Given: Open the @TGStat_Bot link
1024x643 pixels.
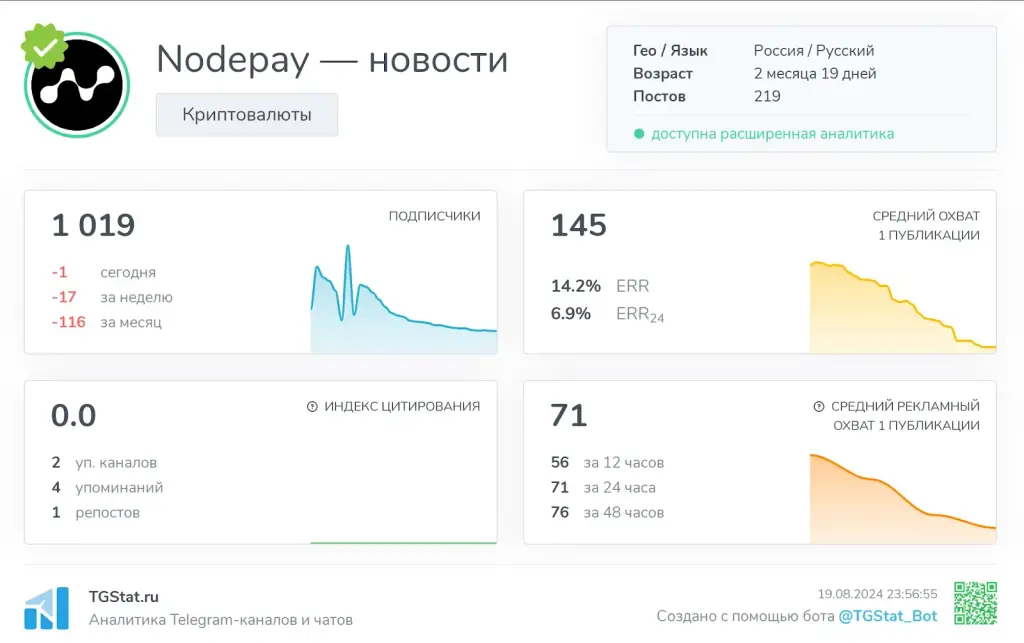Looking at the screenshot, I should tap(888, 616).
